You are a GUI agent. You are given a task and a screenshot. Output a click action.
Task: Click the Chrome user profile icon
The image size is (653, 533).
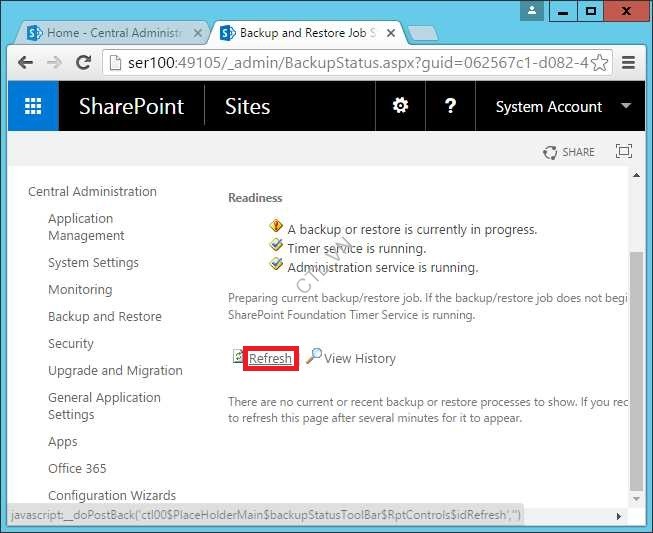532,10
